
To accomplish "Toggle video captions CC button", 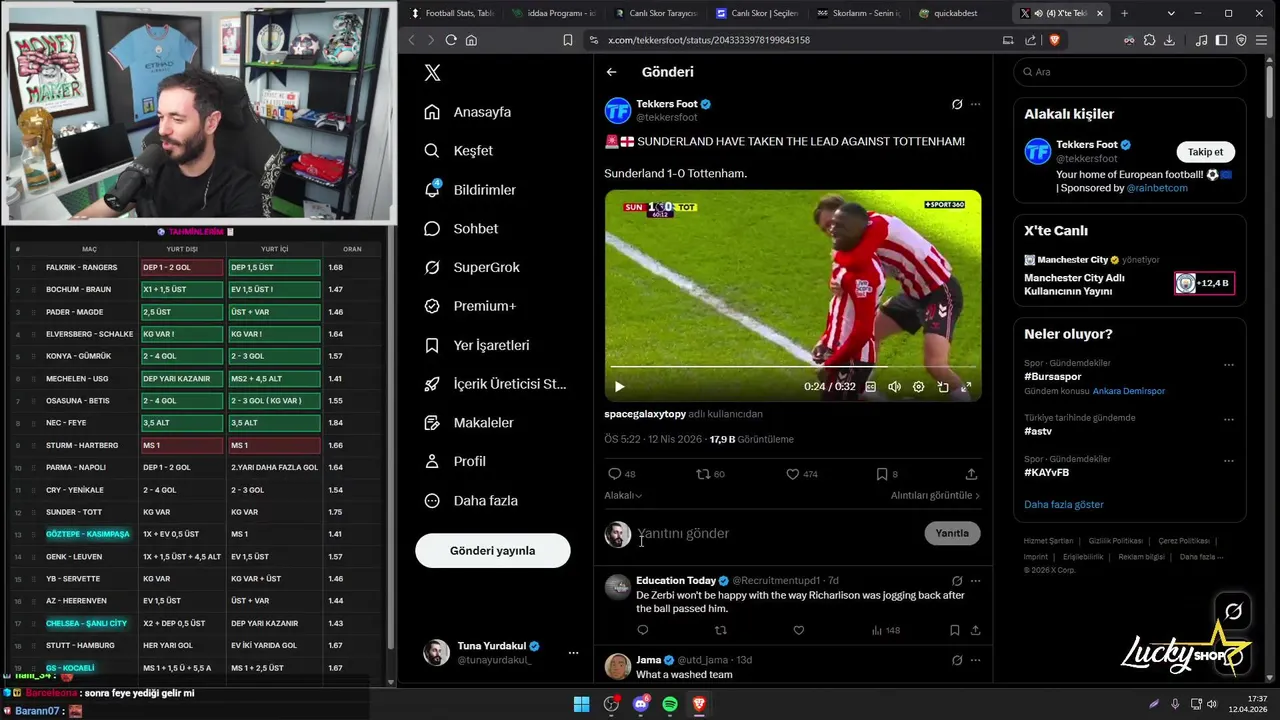I will pyautogui.click(x=871, y=387).
